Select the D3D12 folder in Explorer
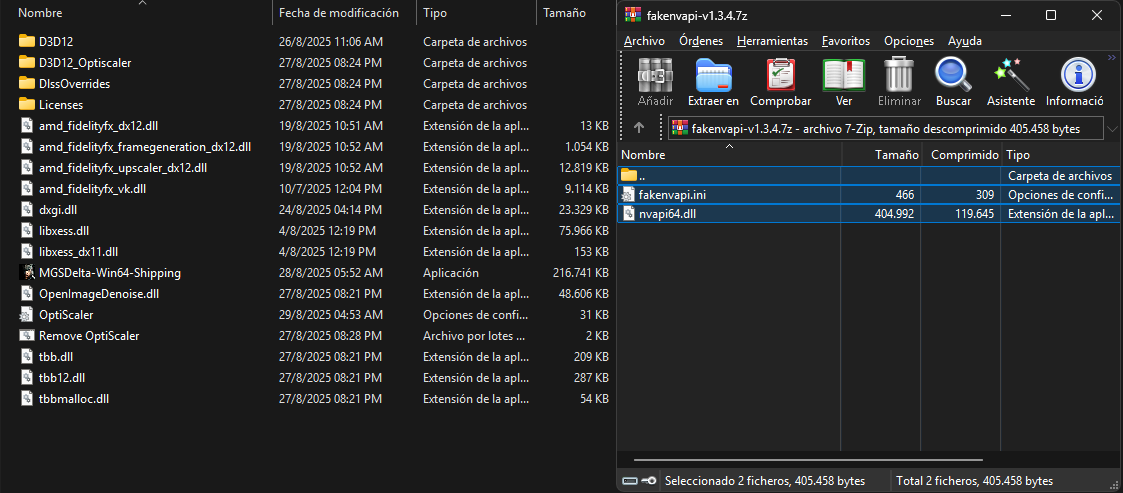This screenshot has width=1123, height=493. pyautogui.click(x=56, y=42)
